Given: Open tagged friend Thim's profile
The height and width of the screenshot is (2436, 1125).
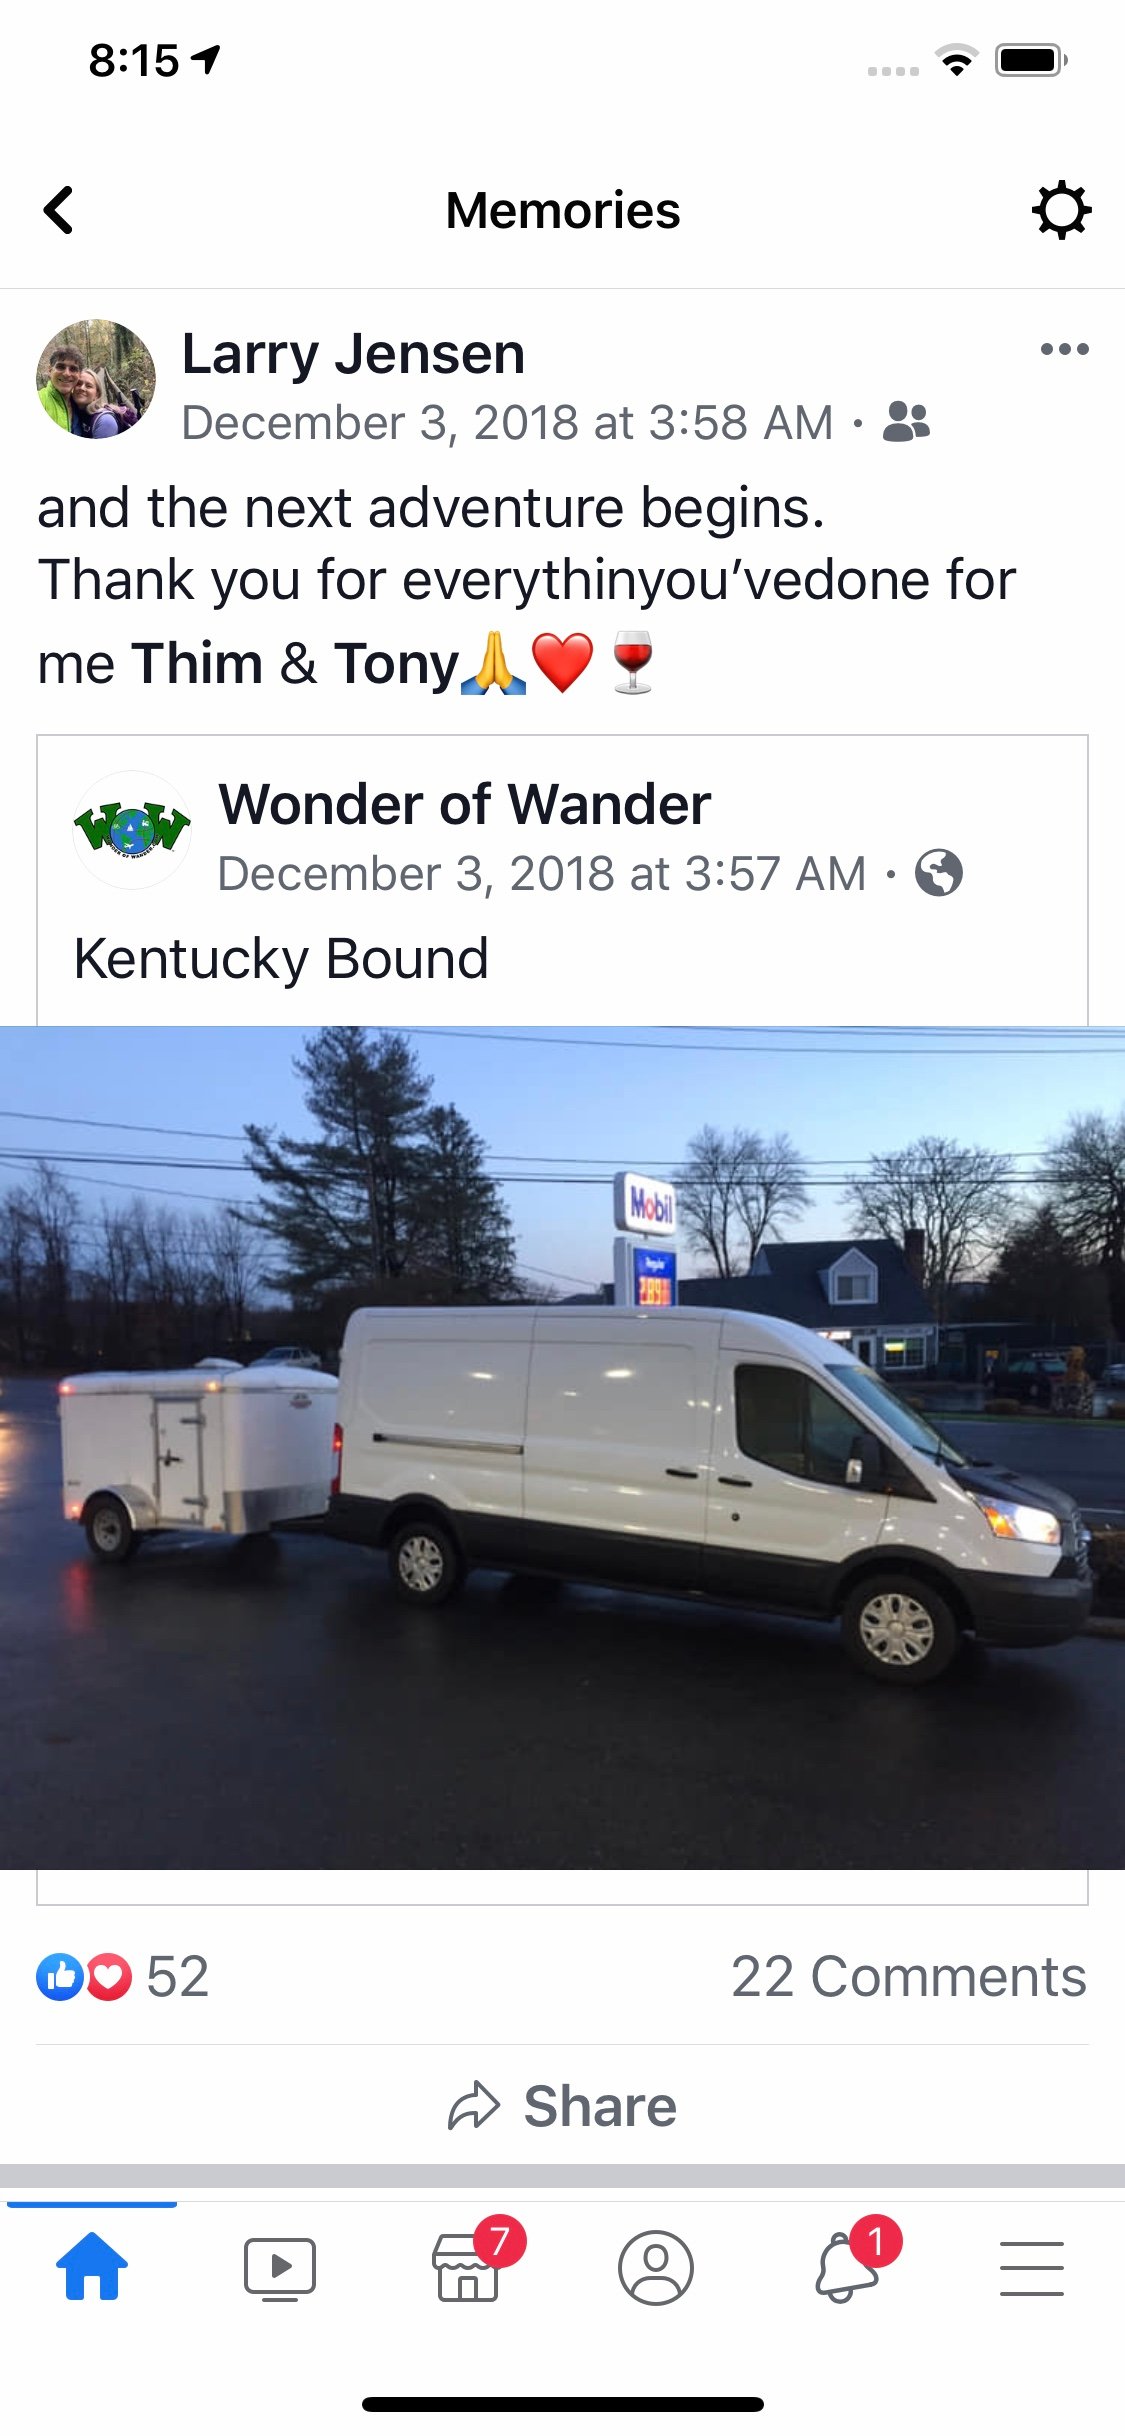Looking at the screenshot, I should [197, 663].
